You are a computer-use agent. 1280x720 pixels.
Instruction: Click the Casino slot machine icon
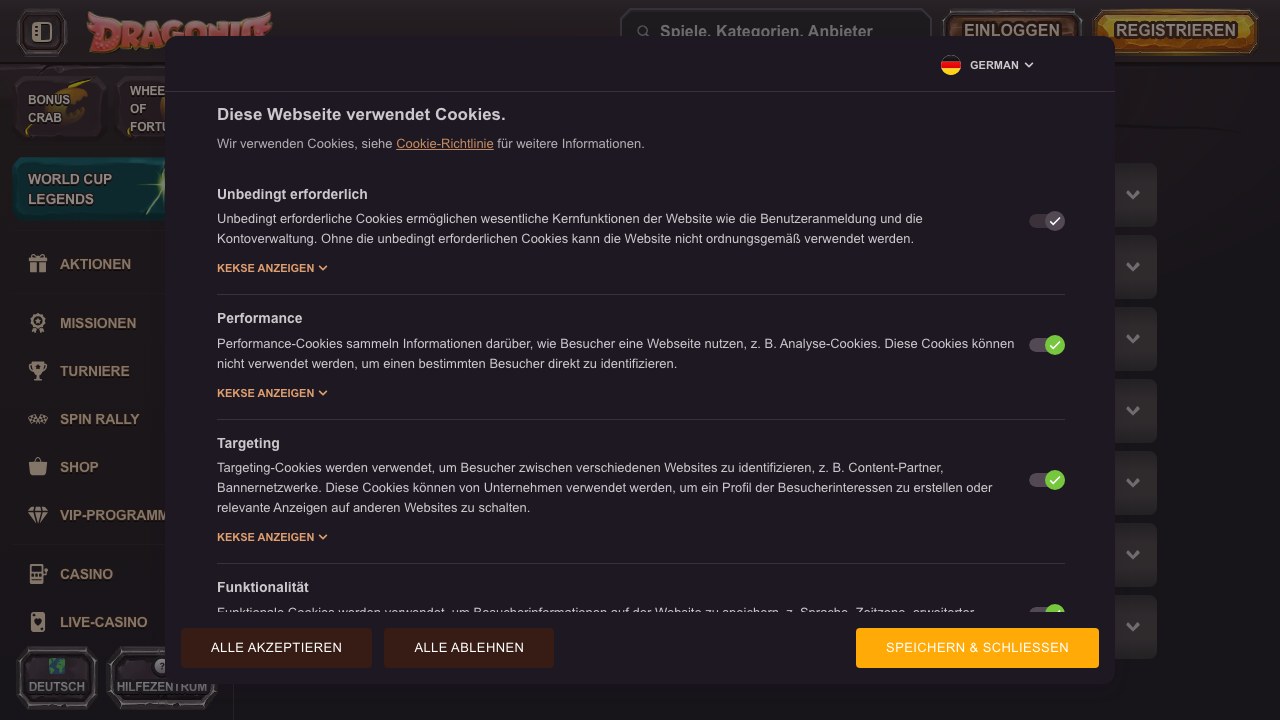click(38, 574)
